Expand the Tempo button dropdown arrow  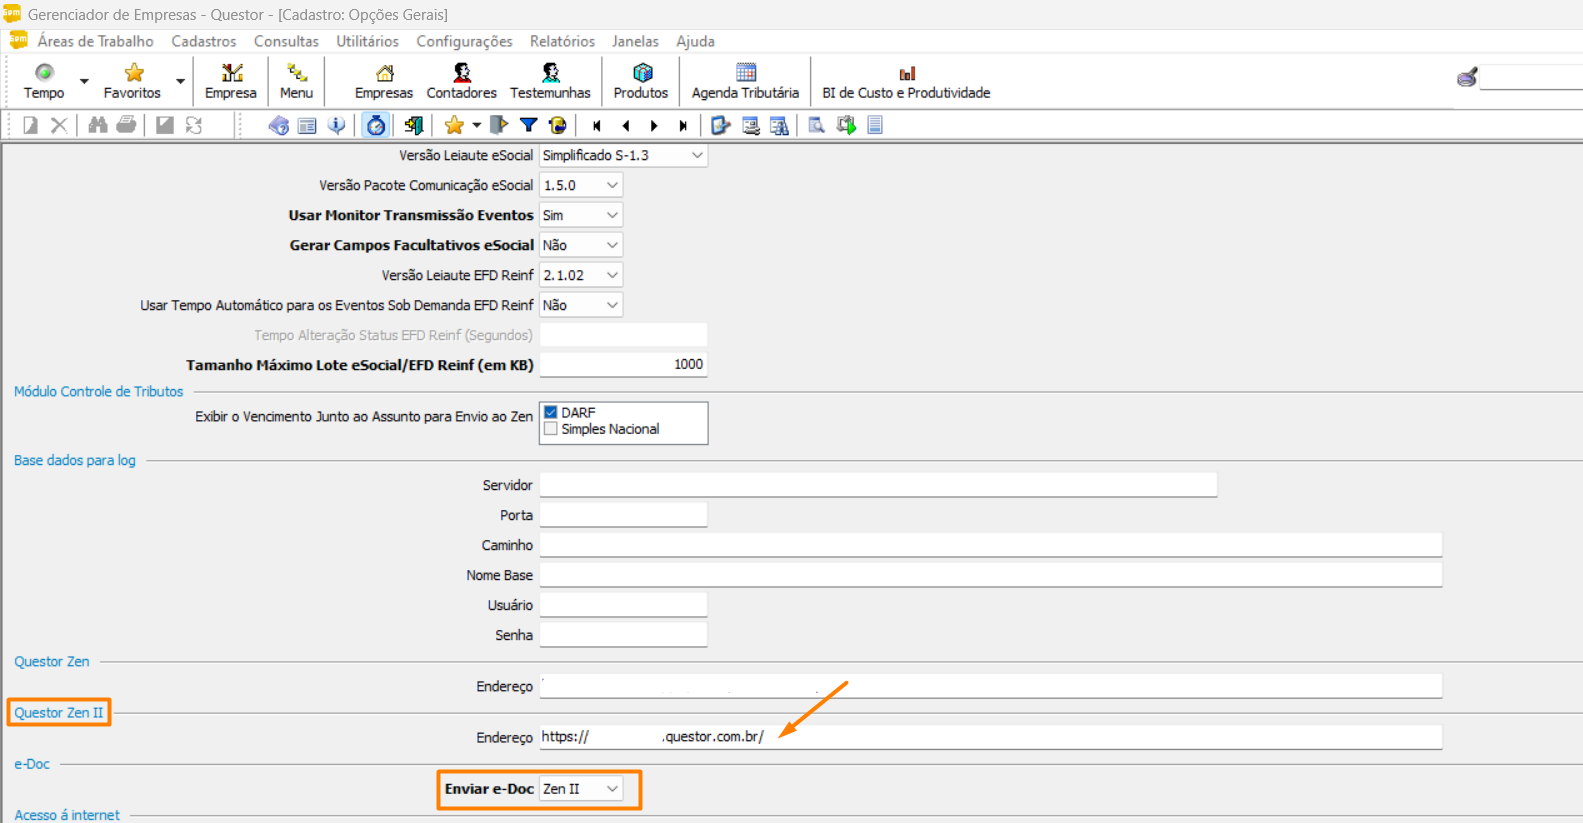[x=84, y=81]
